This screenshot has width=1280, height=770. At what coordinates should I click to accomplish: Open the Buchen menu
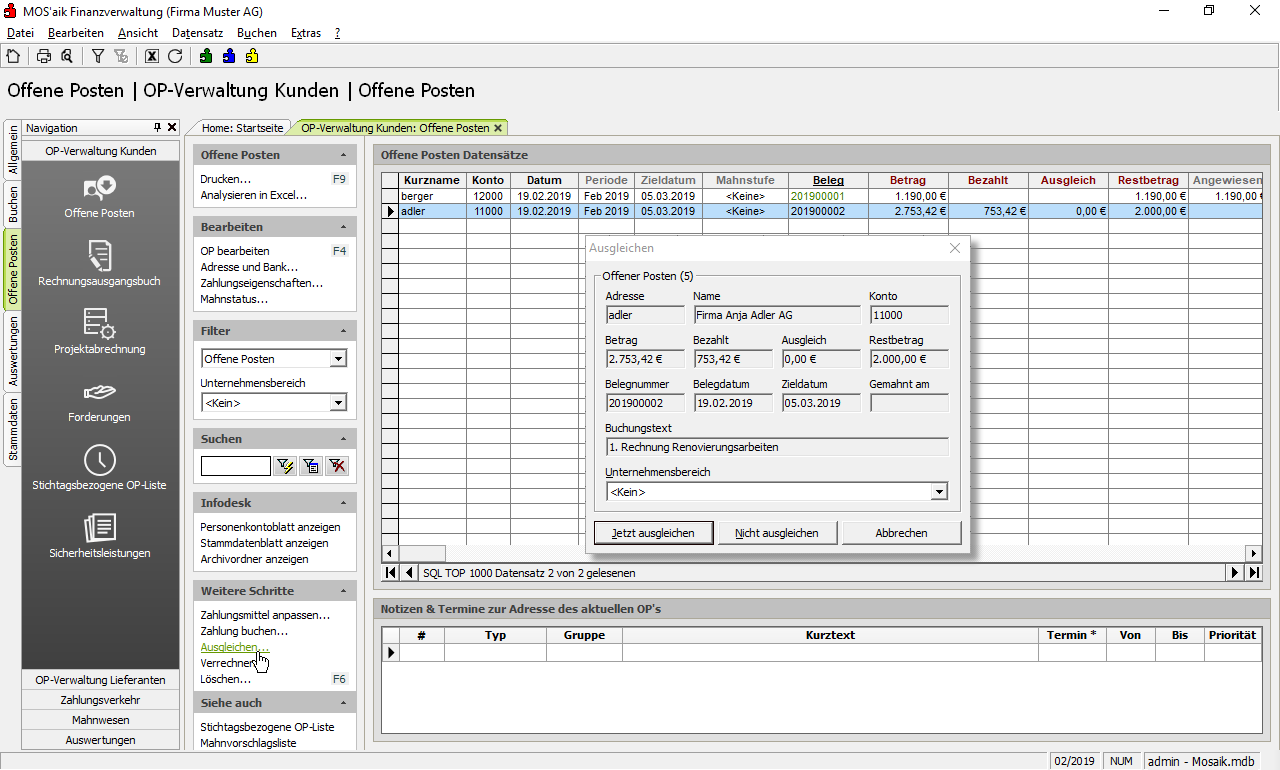coord(256,33)
